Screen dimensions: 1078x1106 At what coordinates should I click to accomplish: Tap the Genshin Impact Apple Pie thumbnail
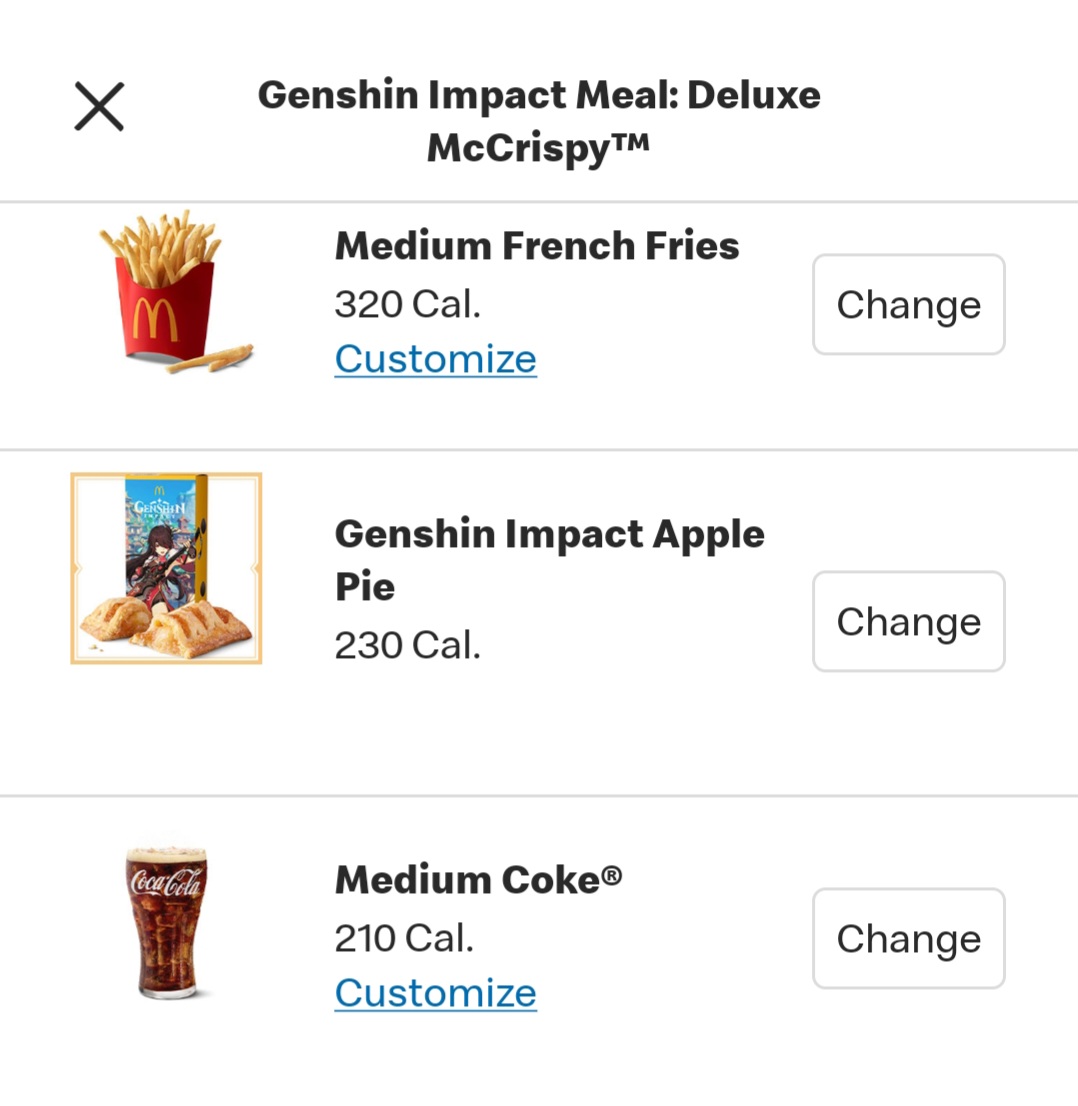pos(166,568)
